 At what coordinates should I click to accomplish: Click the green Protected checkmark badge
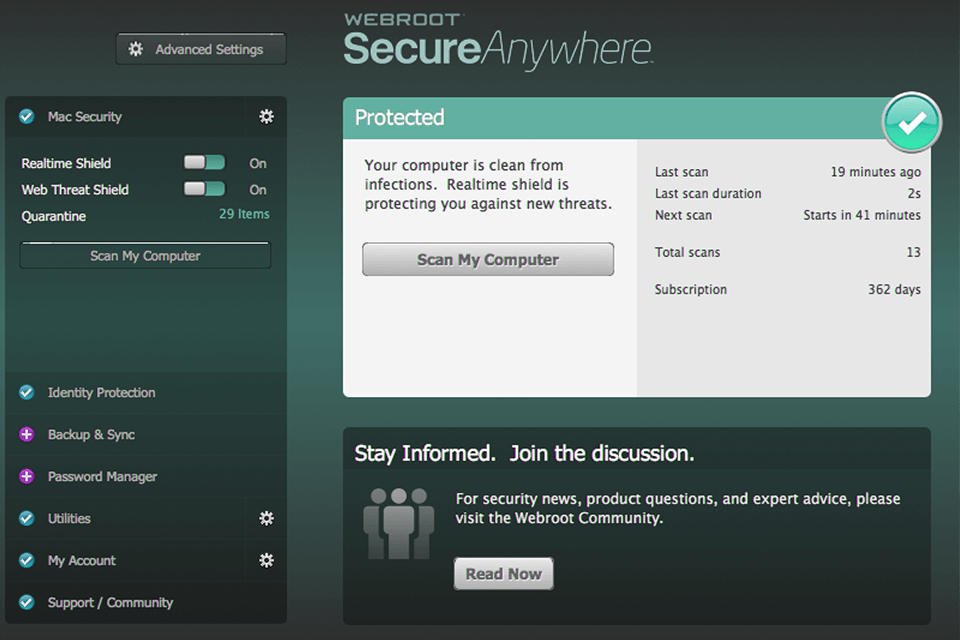911,123
